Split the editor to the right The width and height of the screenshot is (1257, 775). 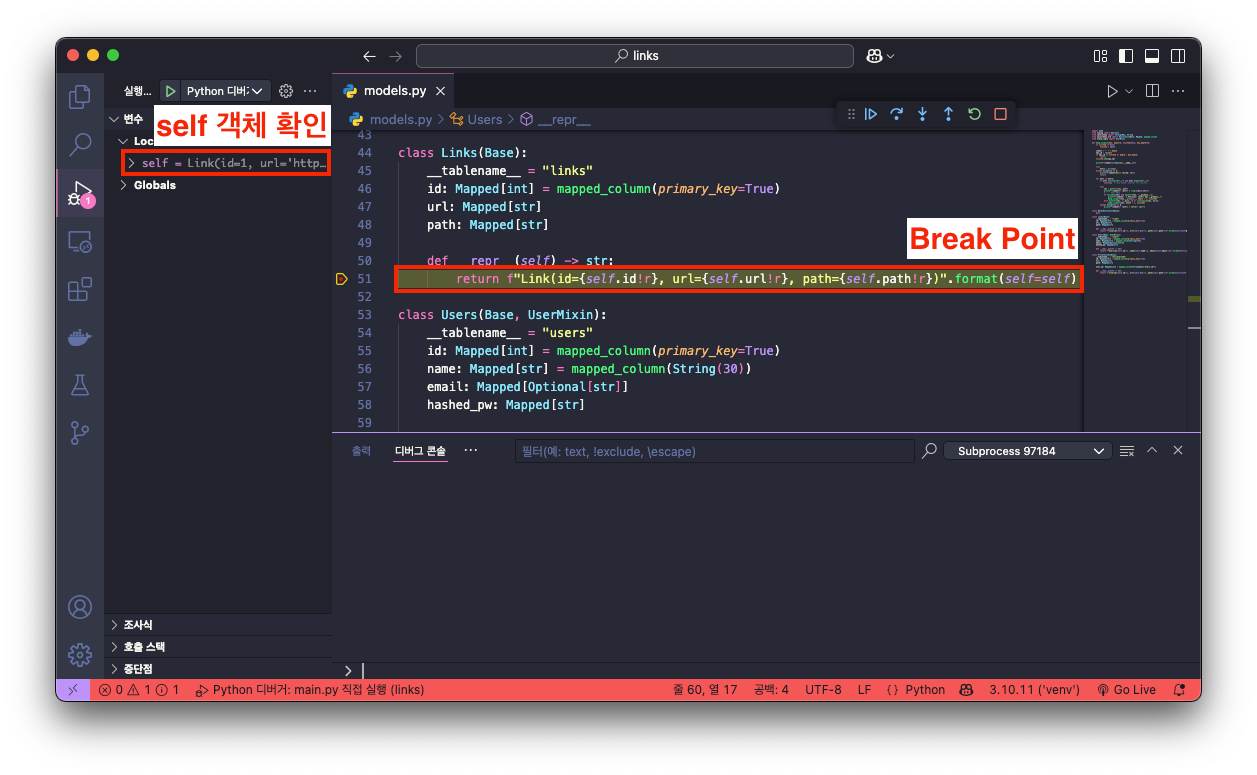coord(1152,91)
